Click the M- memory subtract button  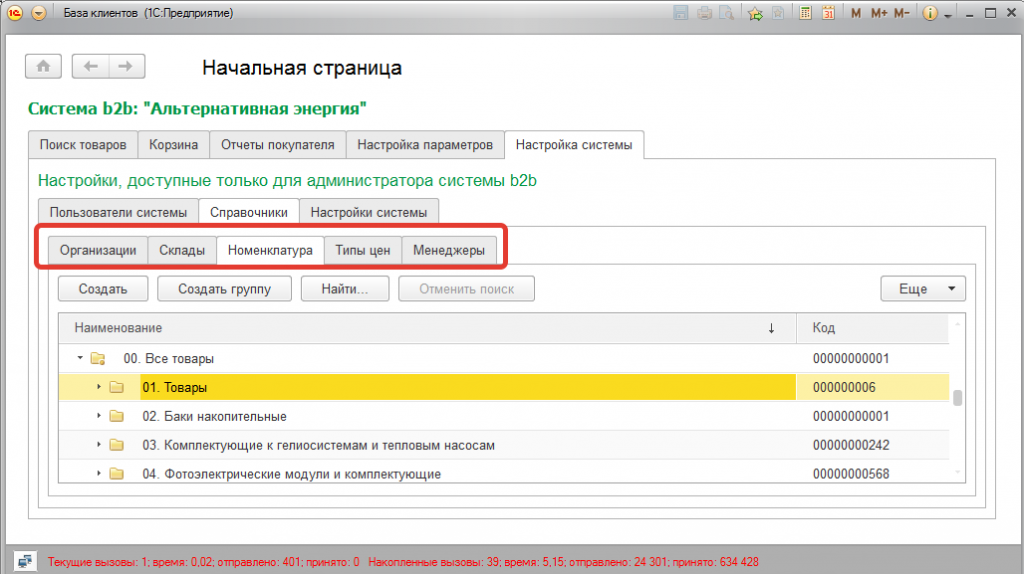point(901,13)
